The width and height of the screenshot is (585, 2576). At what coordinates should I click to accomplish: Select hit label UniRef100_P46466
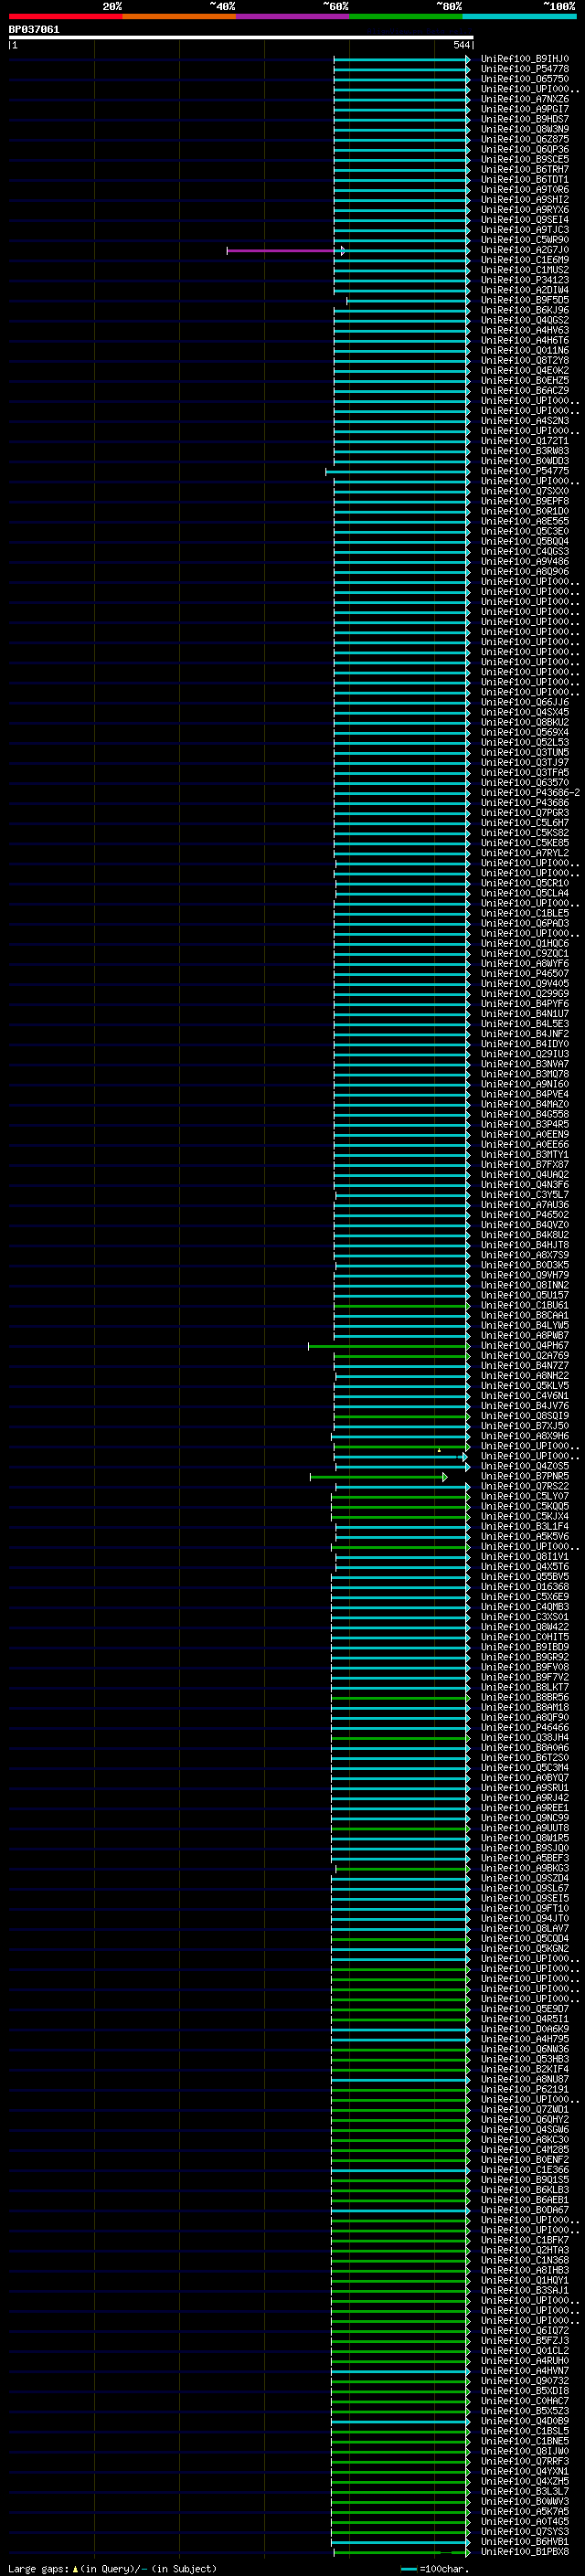click(x=524, y=1727)
